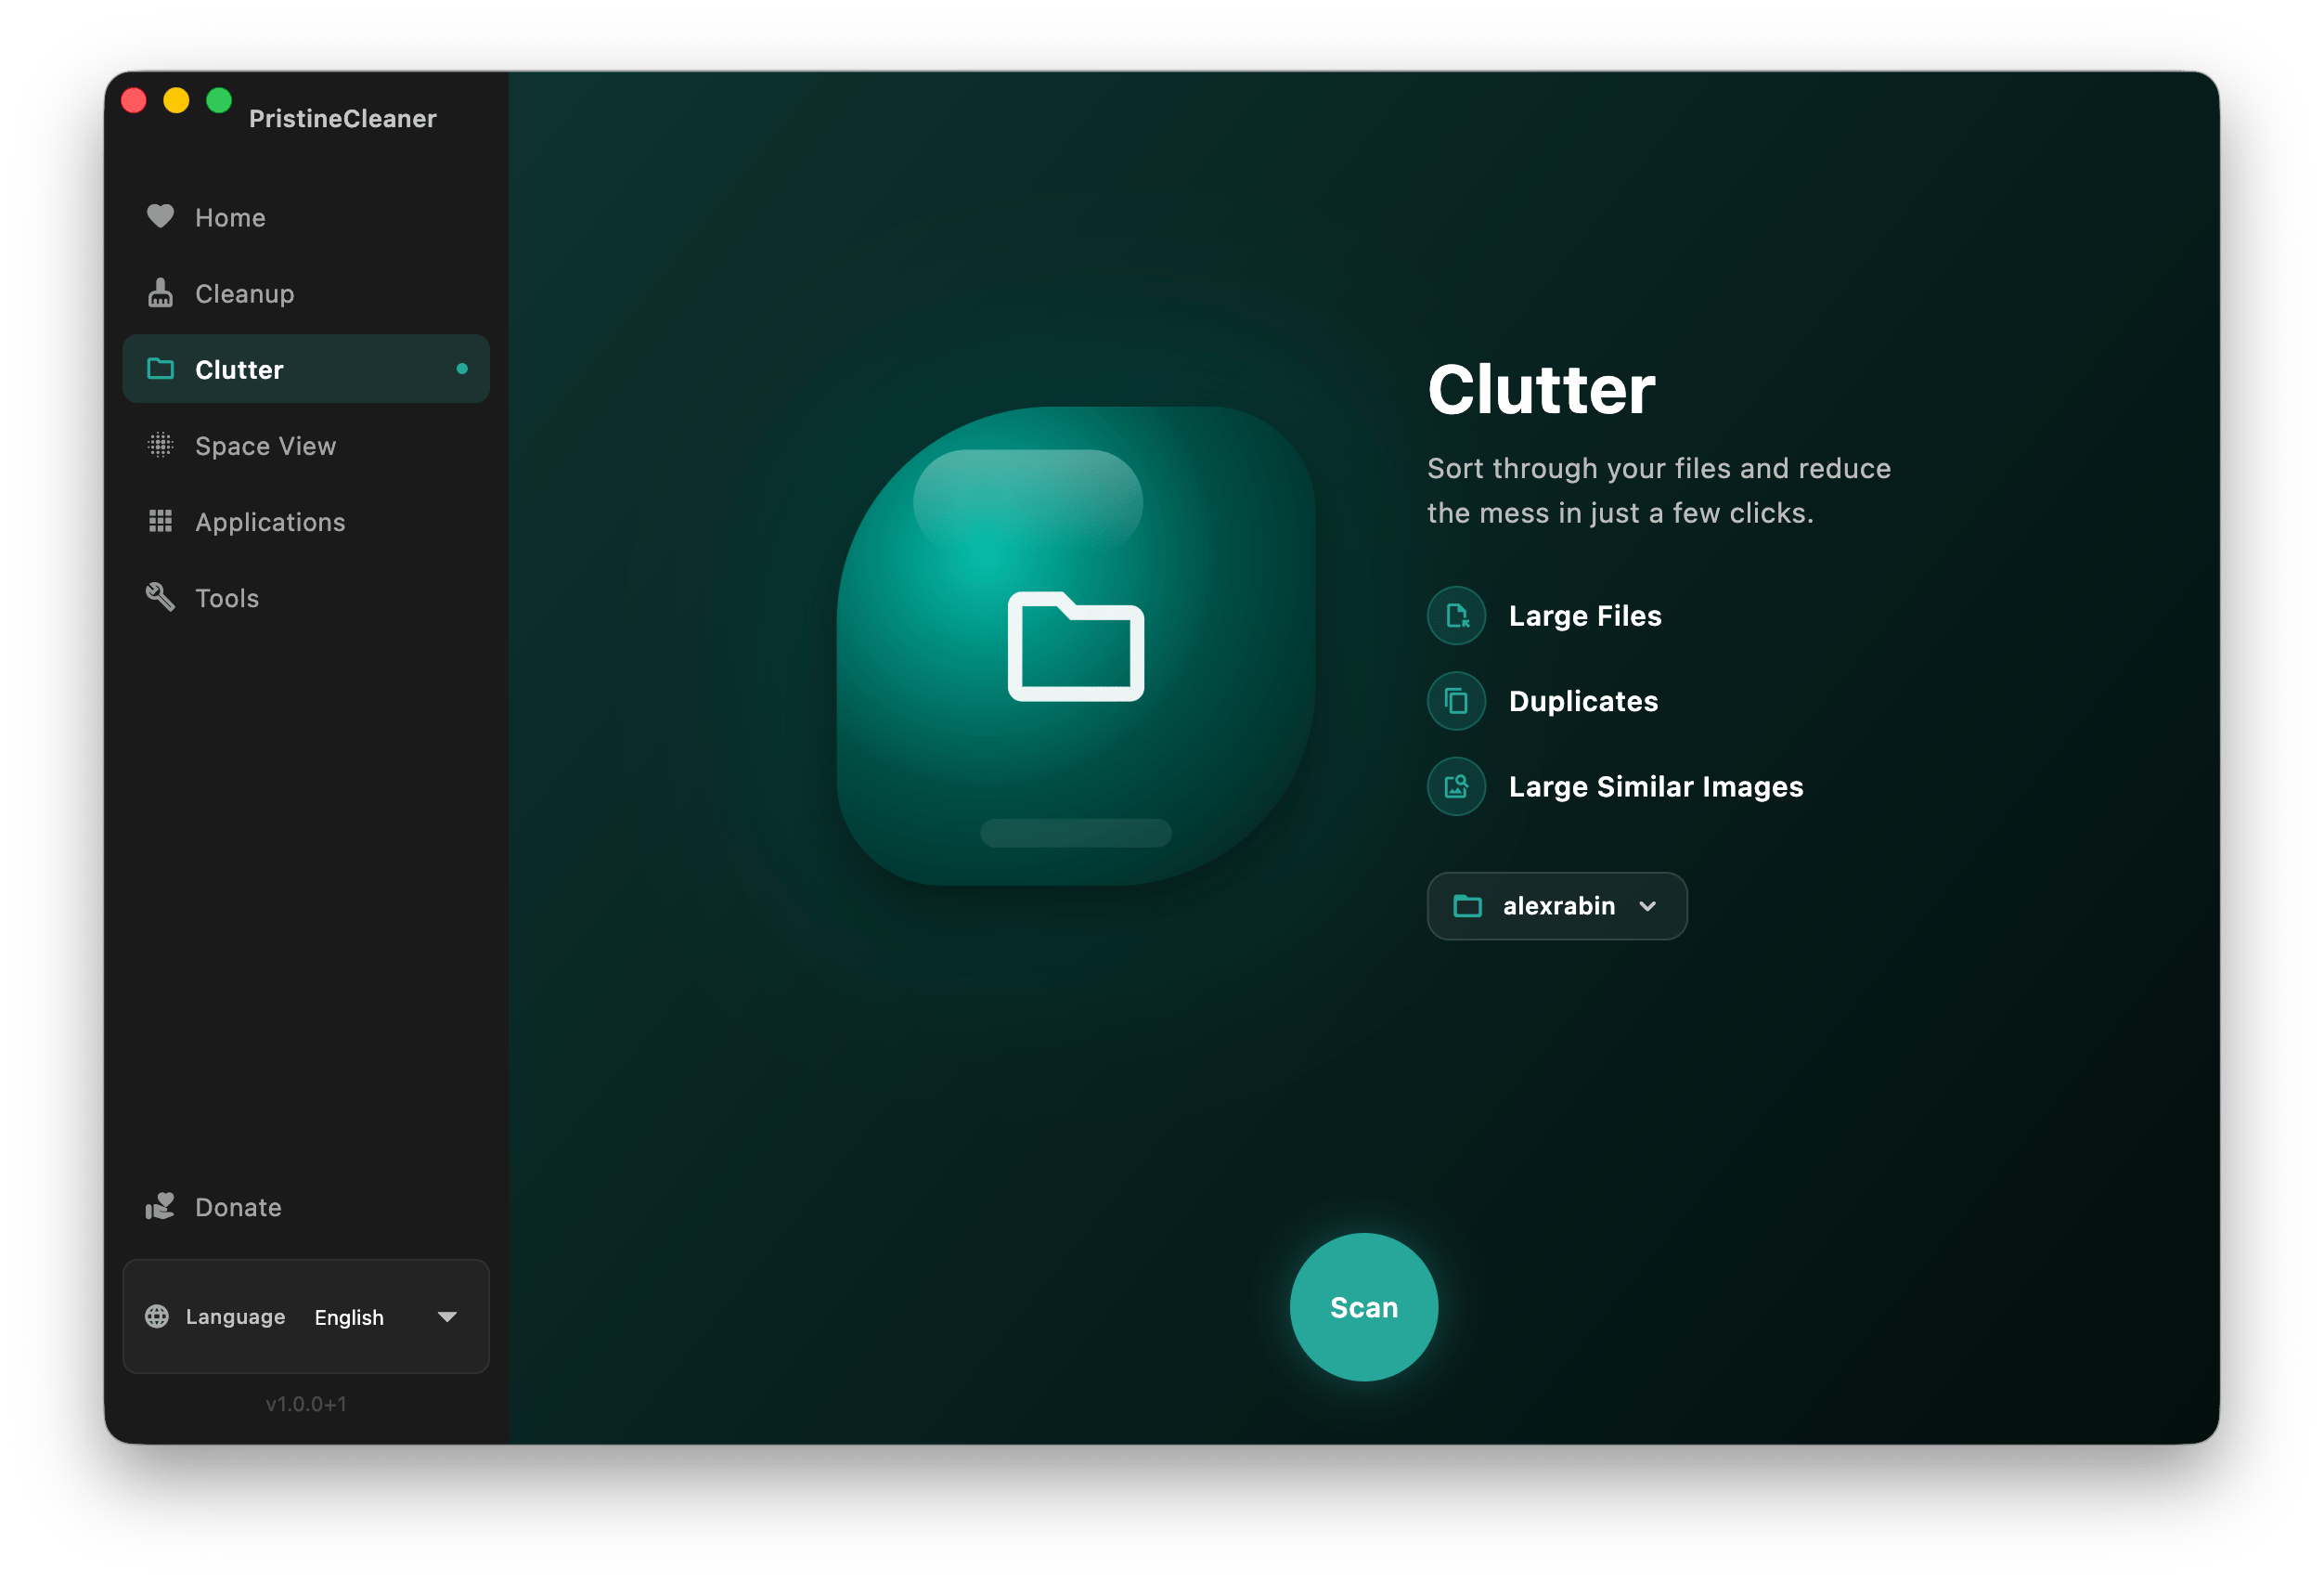Open the Home section
Image resolution: width=2324 pixels, height=1582 pixels.
[x=306, y=217]
